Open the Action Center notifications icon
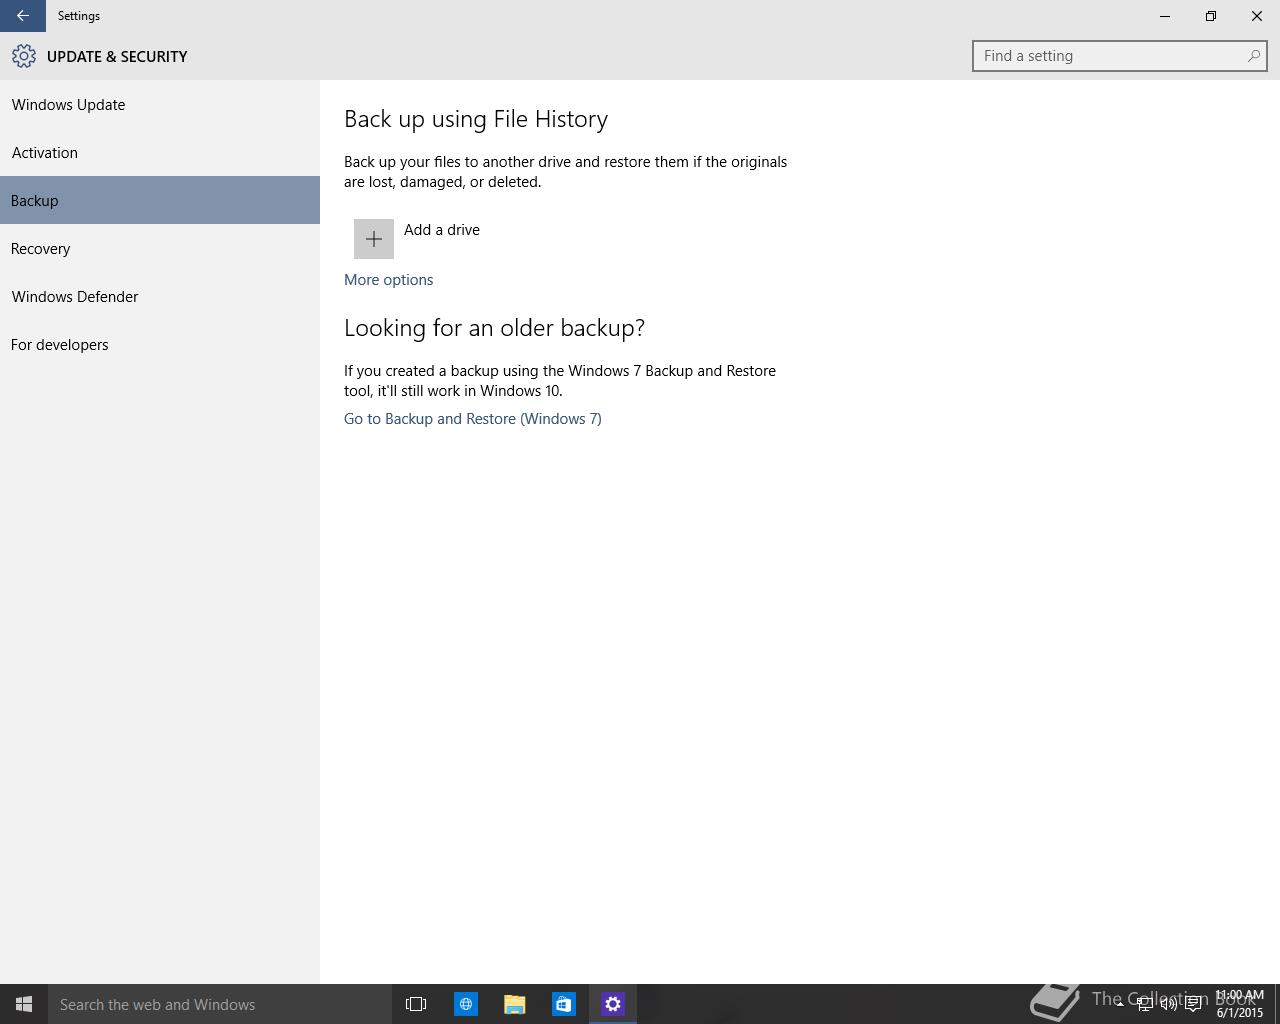The height and width of the screenshot is (1024, 1280). pyautogui.click(x=1193, y=1004)
